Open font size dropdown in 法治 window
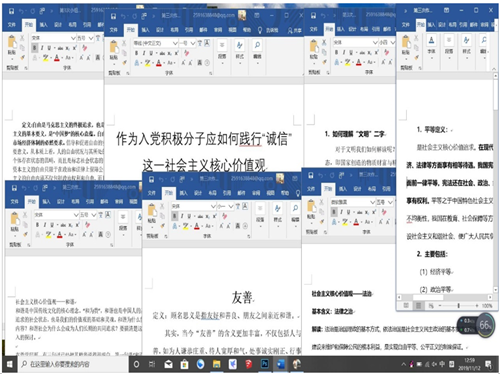 pyautogui.click(x=390, y=202)
